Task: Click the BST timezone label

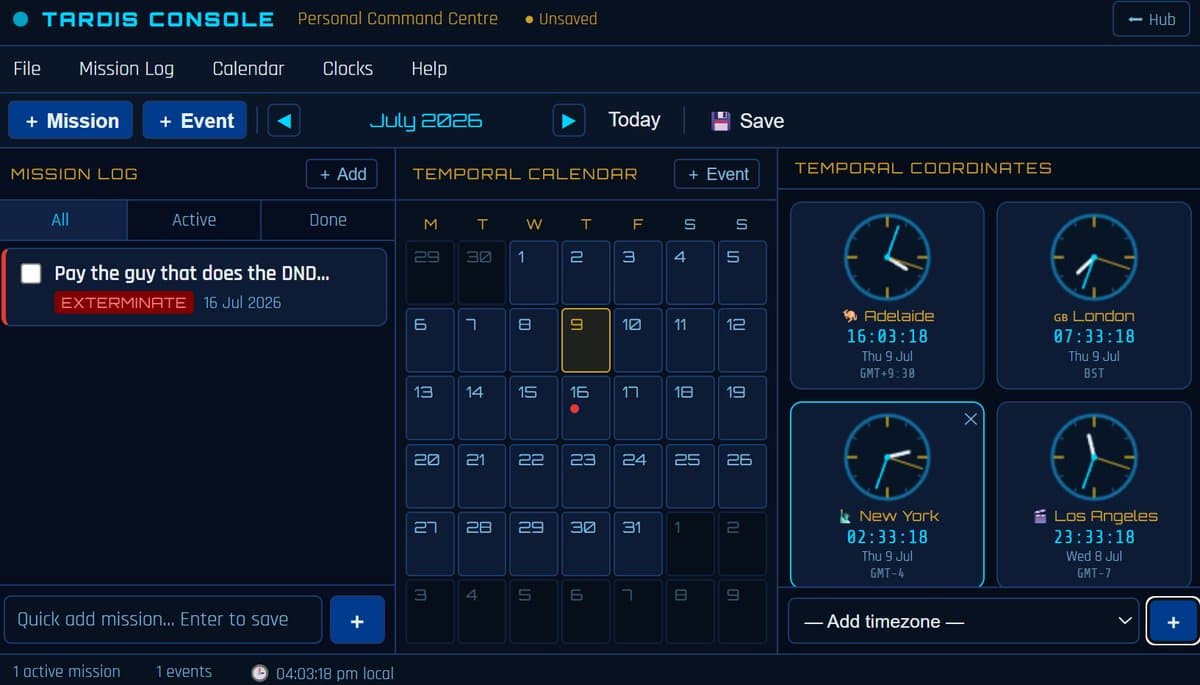Action: (x=1094, y=374)
